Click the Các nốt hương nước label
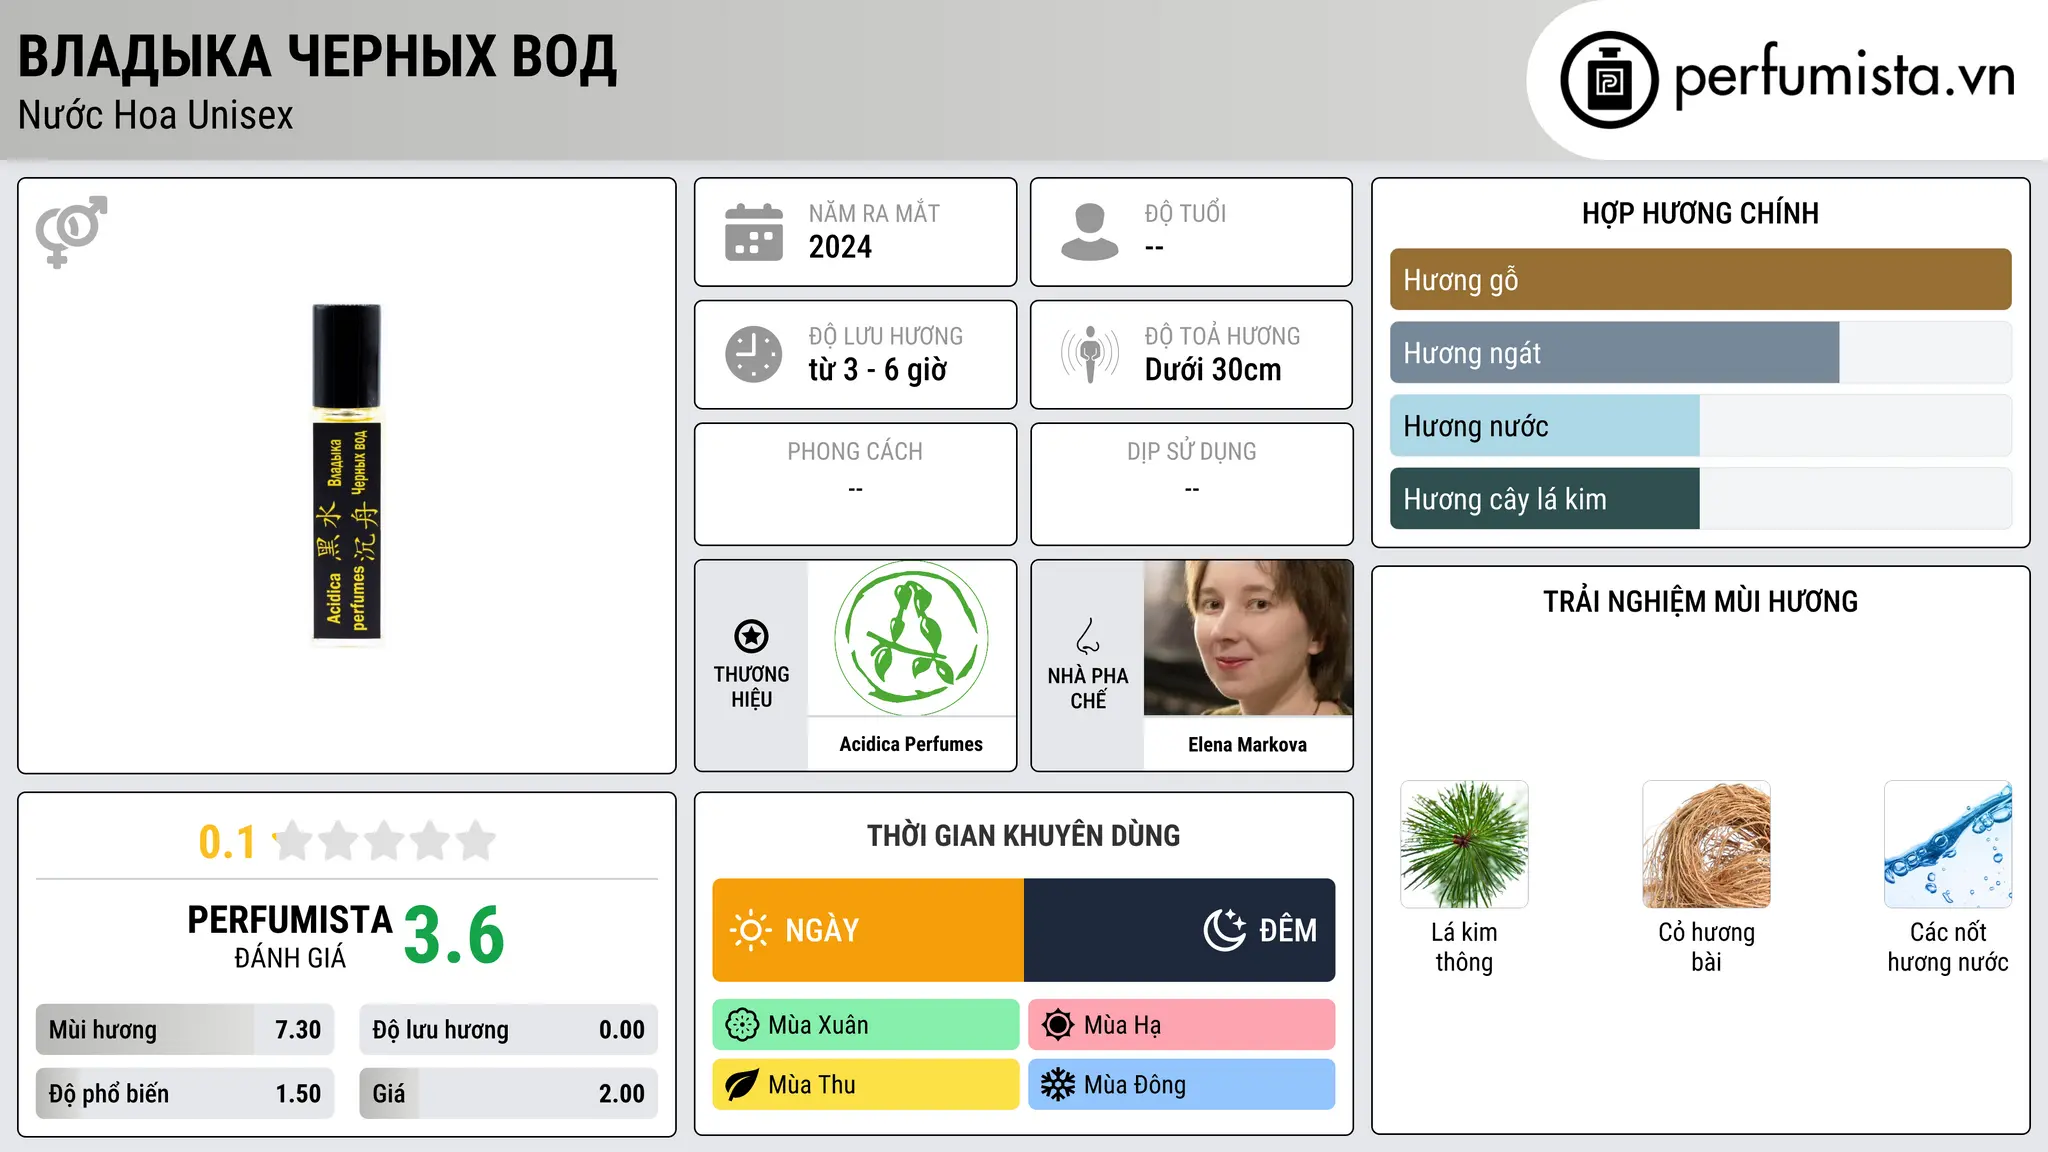The height and width of the screenshot is (1152, 2048). point(1948,947)
